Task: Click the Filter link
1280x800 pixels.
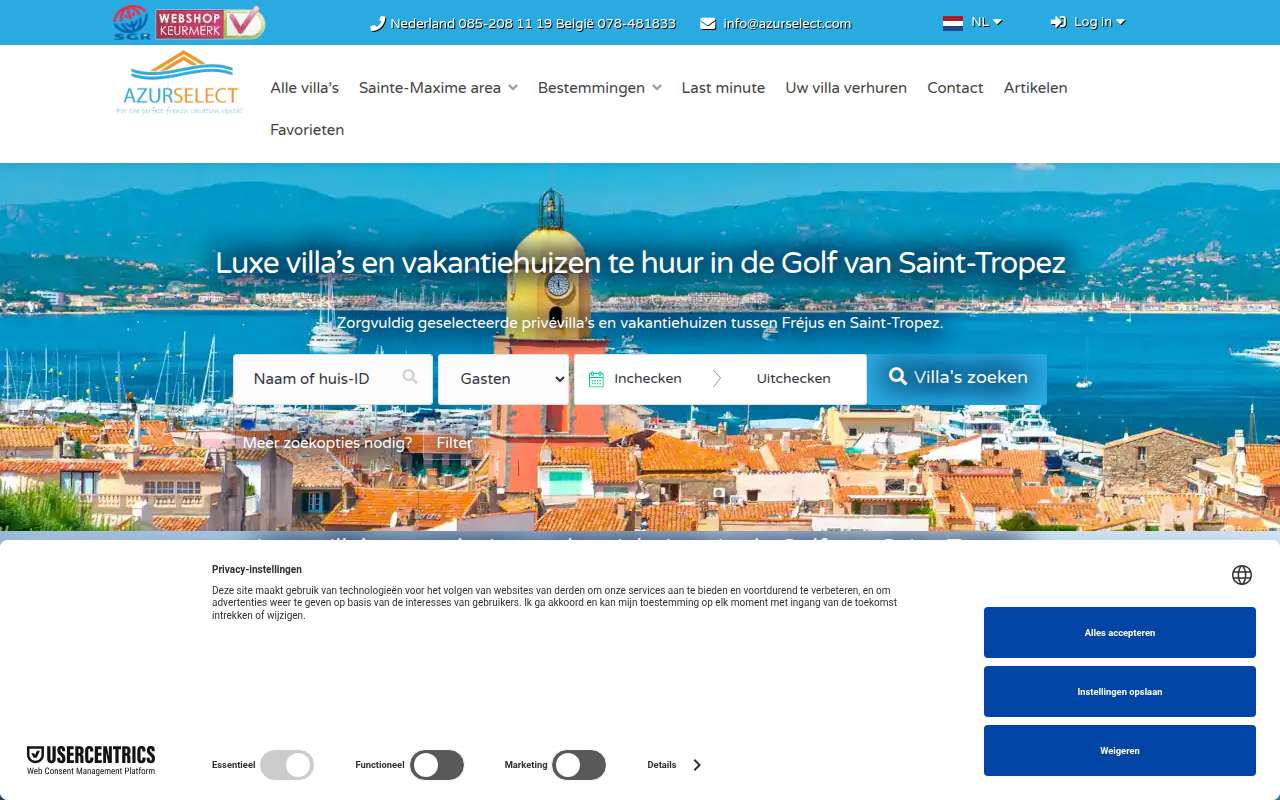Action: pos(454,443)
